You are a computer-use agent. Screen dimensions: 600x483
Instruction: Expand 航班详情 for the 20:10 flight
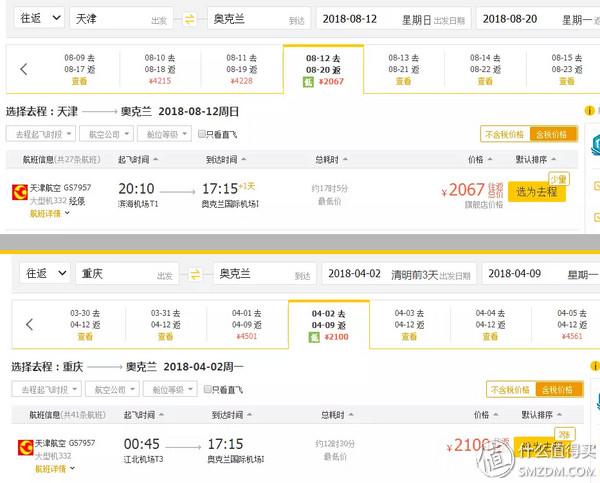click(50, 214)
